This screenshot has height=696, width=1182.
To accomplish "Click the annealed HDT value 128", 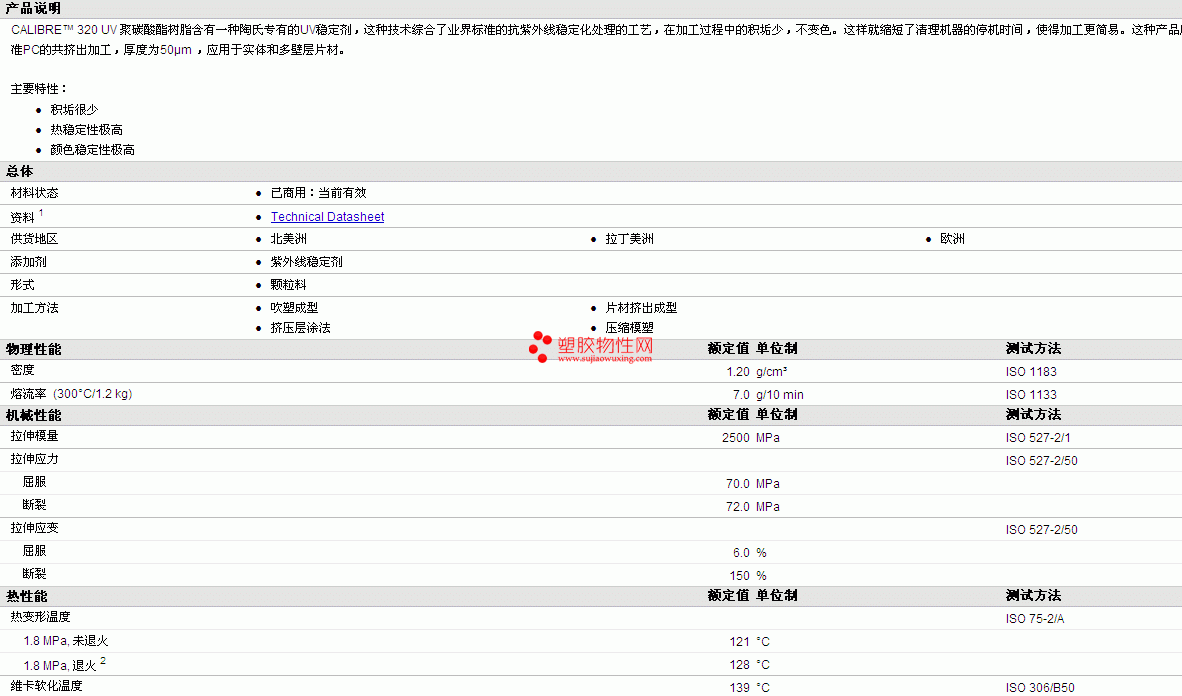I will coord(740,665).
